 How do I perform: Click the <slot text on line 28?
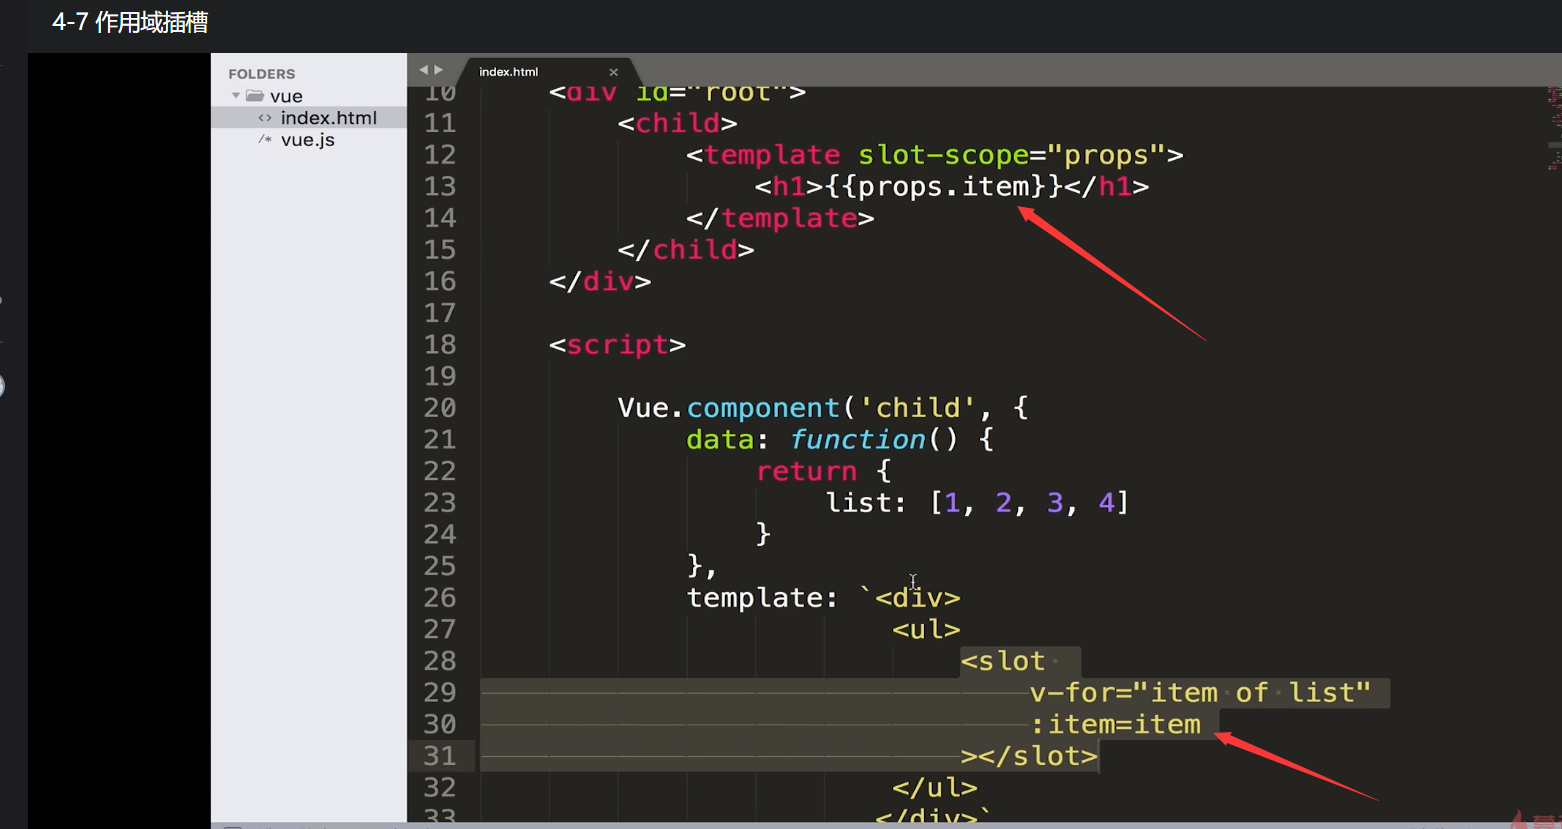coord(1003,661)
